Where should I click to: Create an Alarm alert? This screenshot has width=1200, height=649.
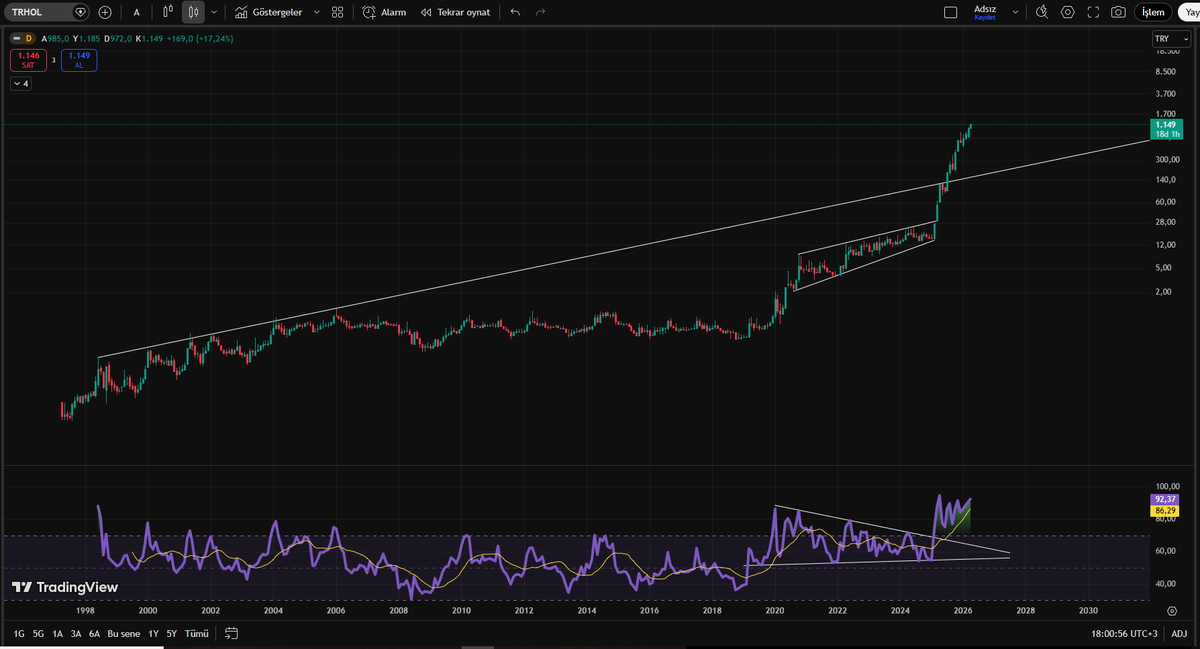(384, 12)
